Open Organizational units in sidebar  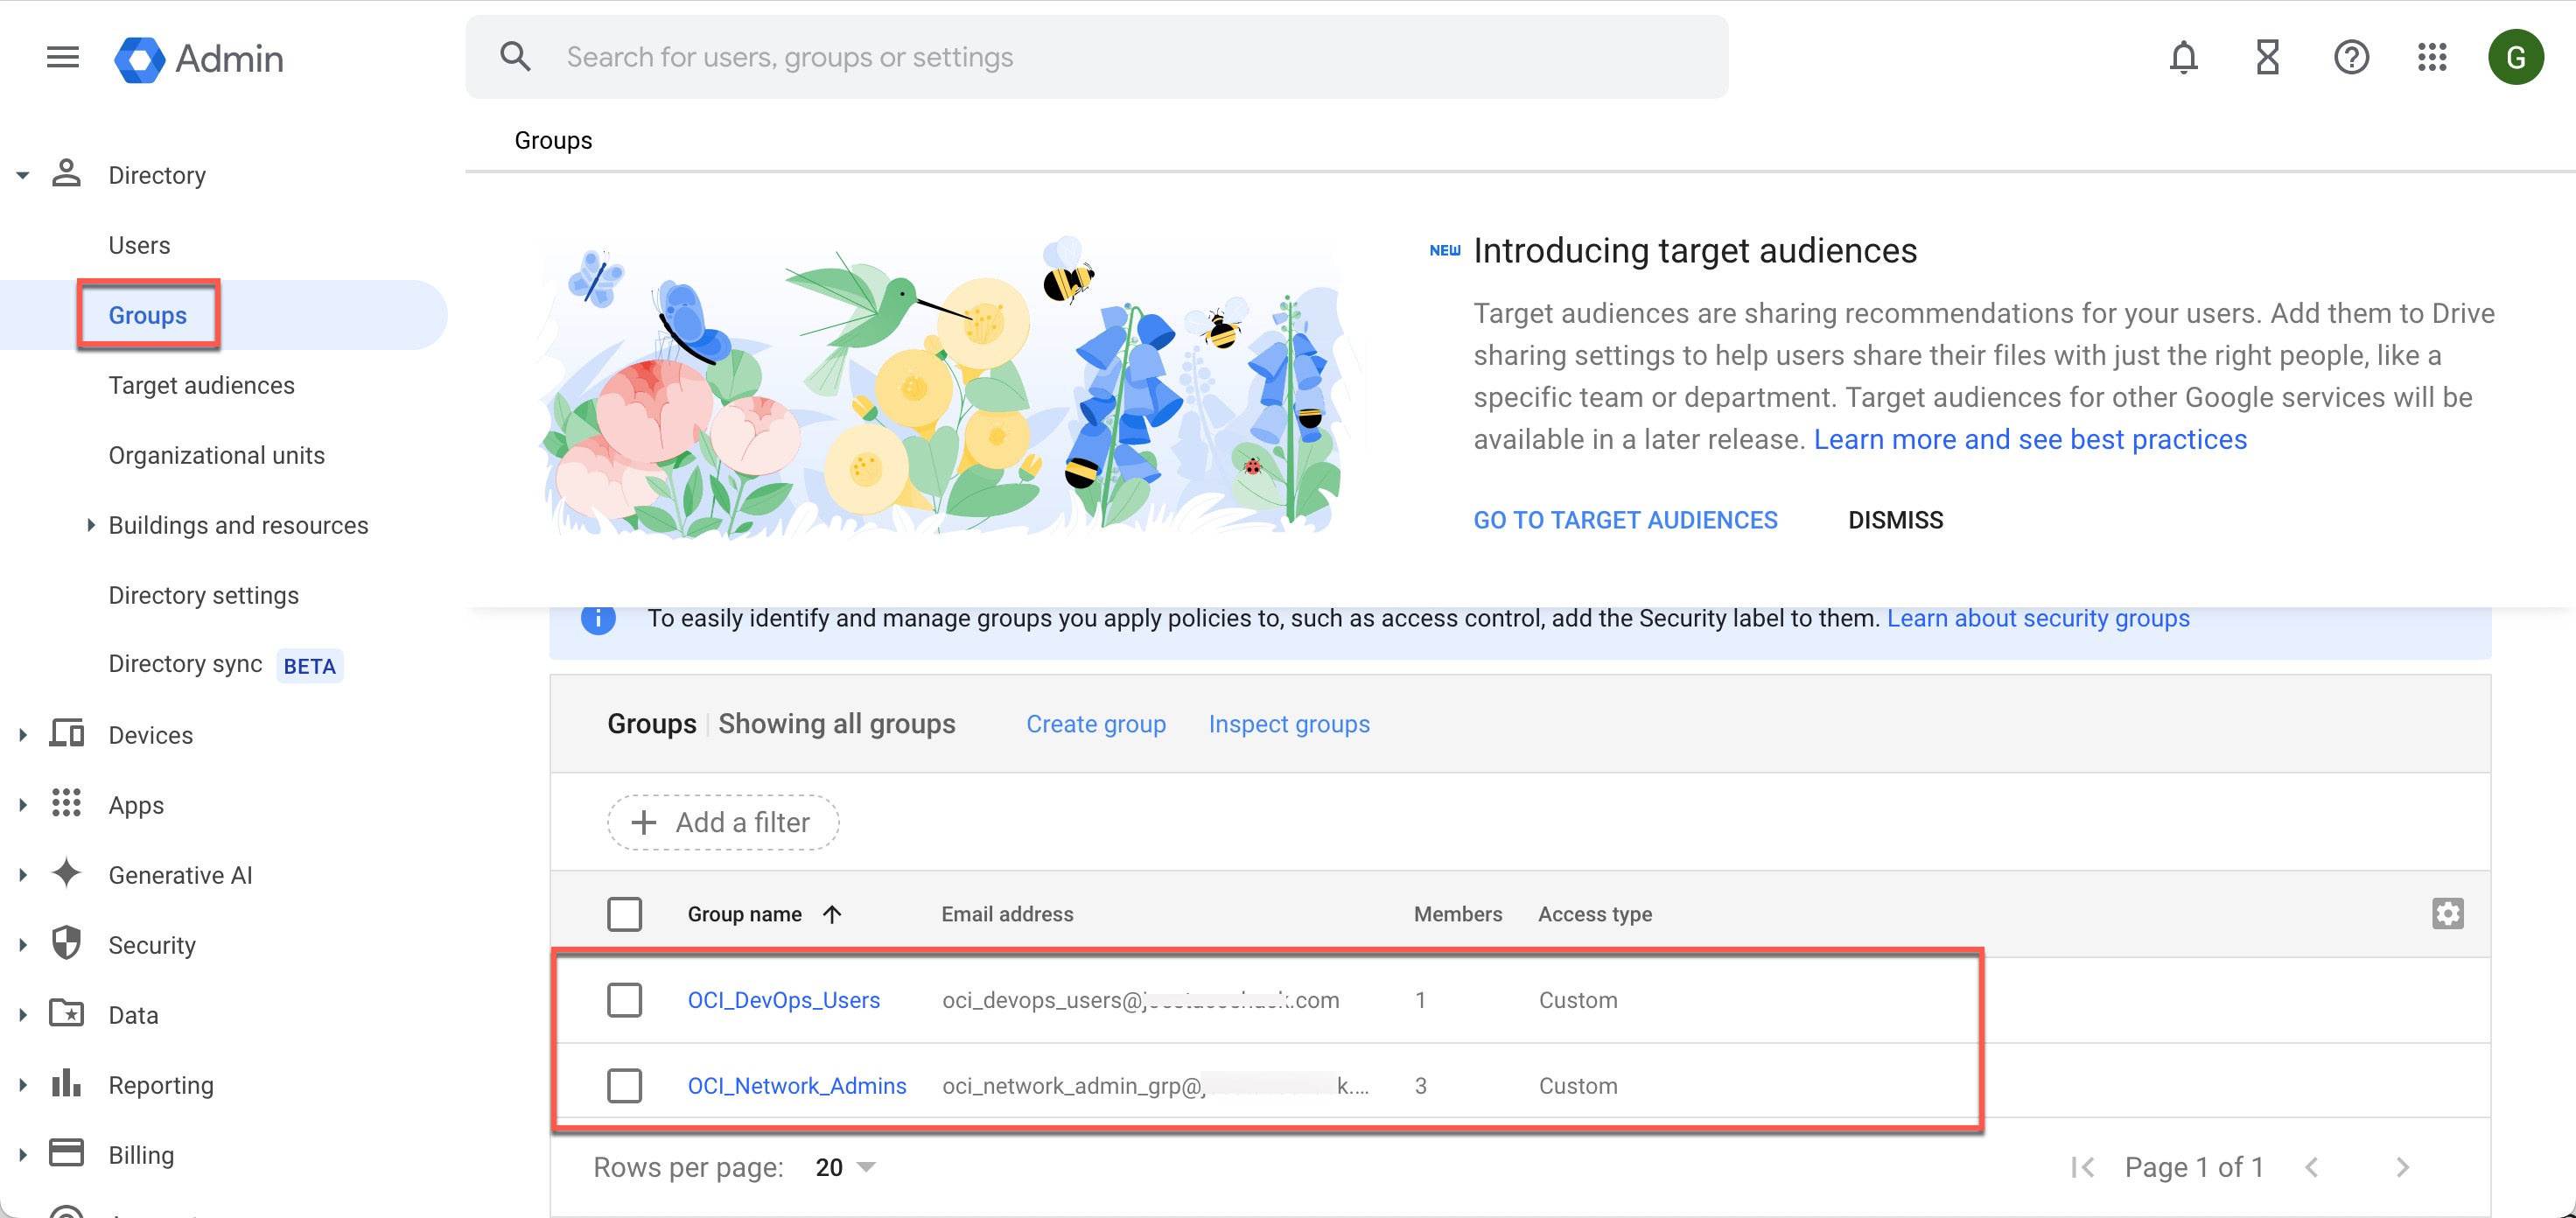216,455
